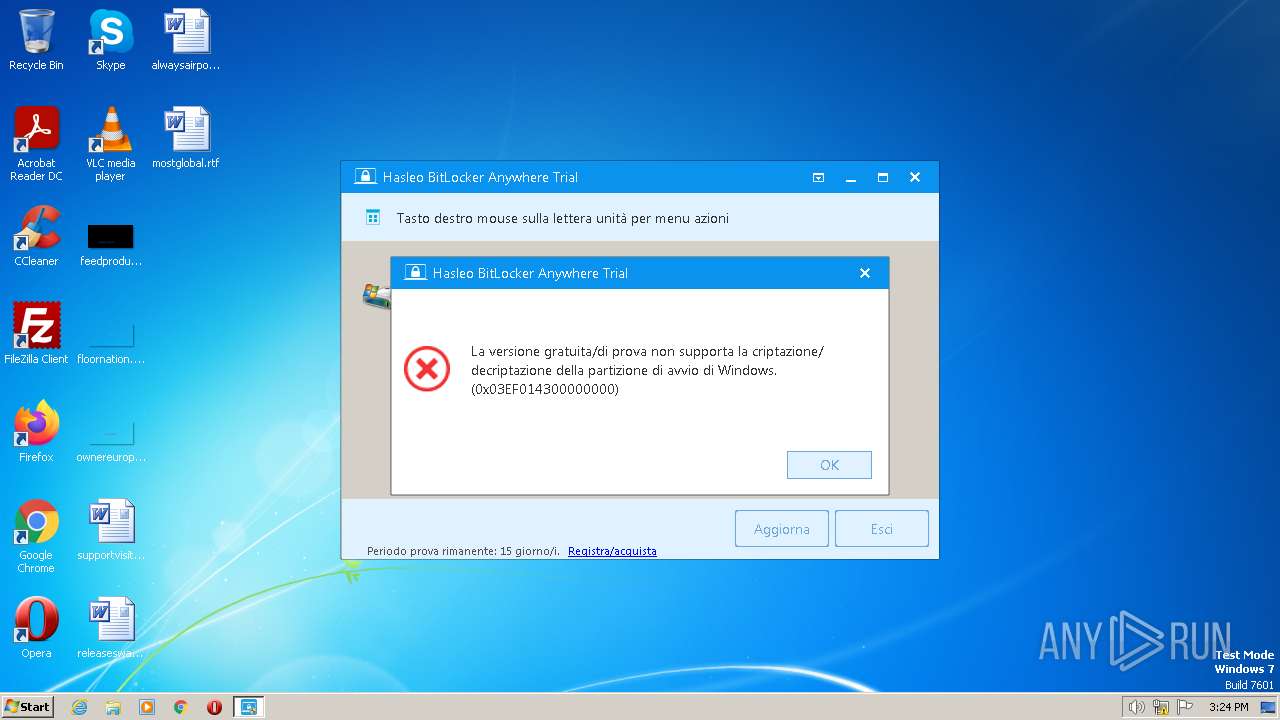This screenshot has height=720, width=1280.
Task: Select the CCleaner desktop shortcut
Action: [x=36, y=236]
